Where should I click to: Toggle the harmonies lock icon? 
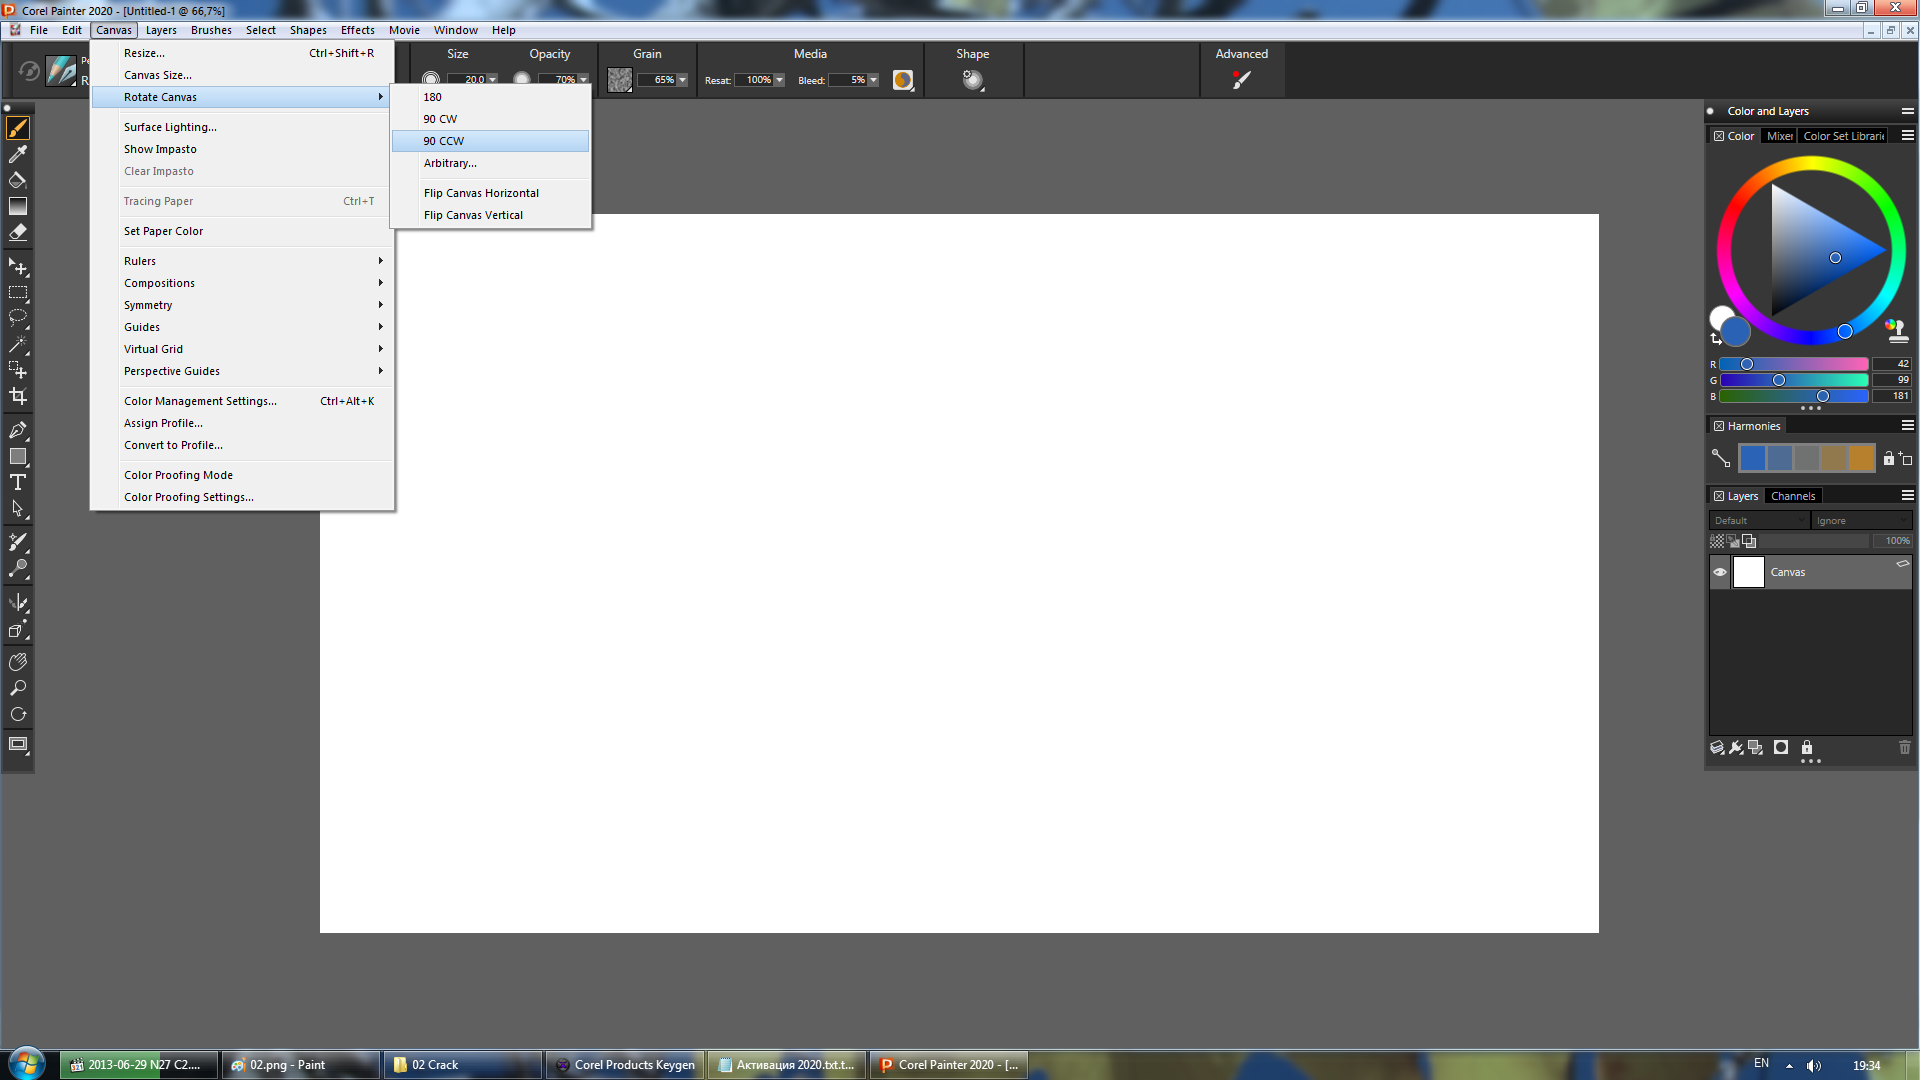(x=1888, y=458)
